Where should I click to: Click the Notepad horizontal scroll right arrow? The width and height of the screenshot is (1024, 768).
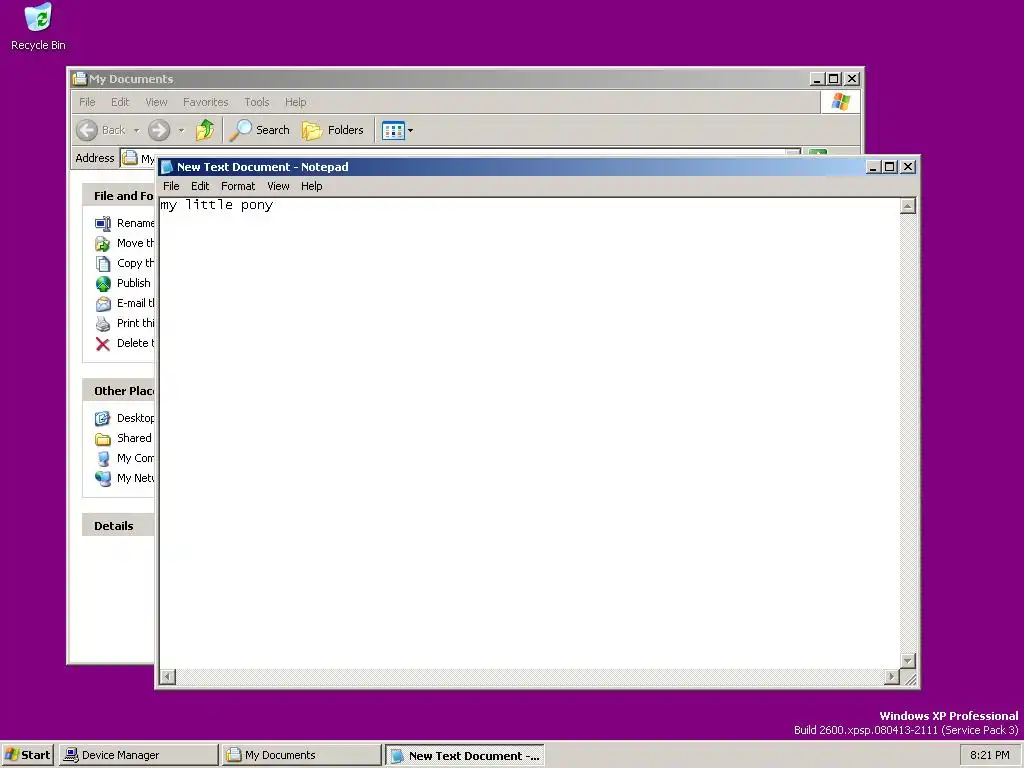coord(892,677)
